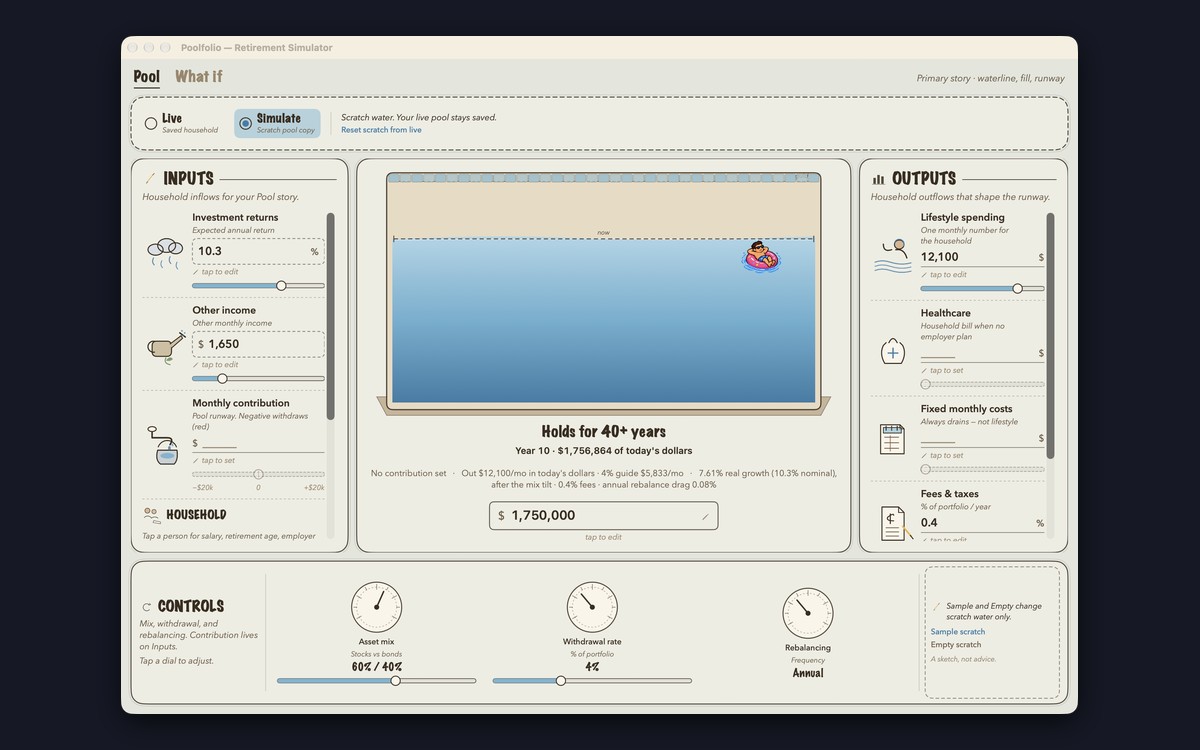Adjust the Asset mix stocks vs bonds slider
1200x750 pixels.
tap(376, 681)
